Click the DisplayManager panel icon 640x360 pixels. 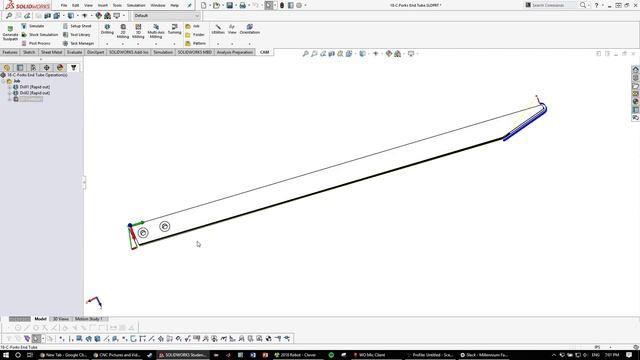tap(60, 68)
